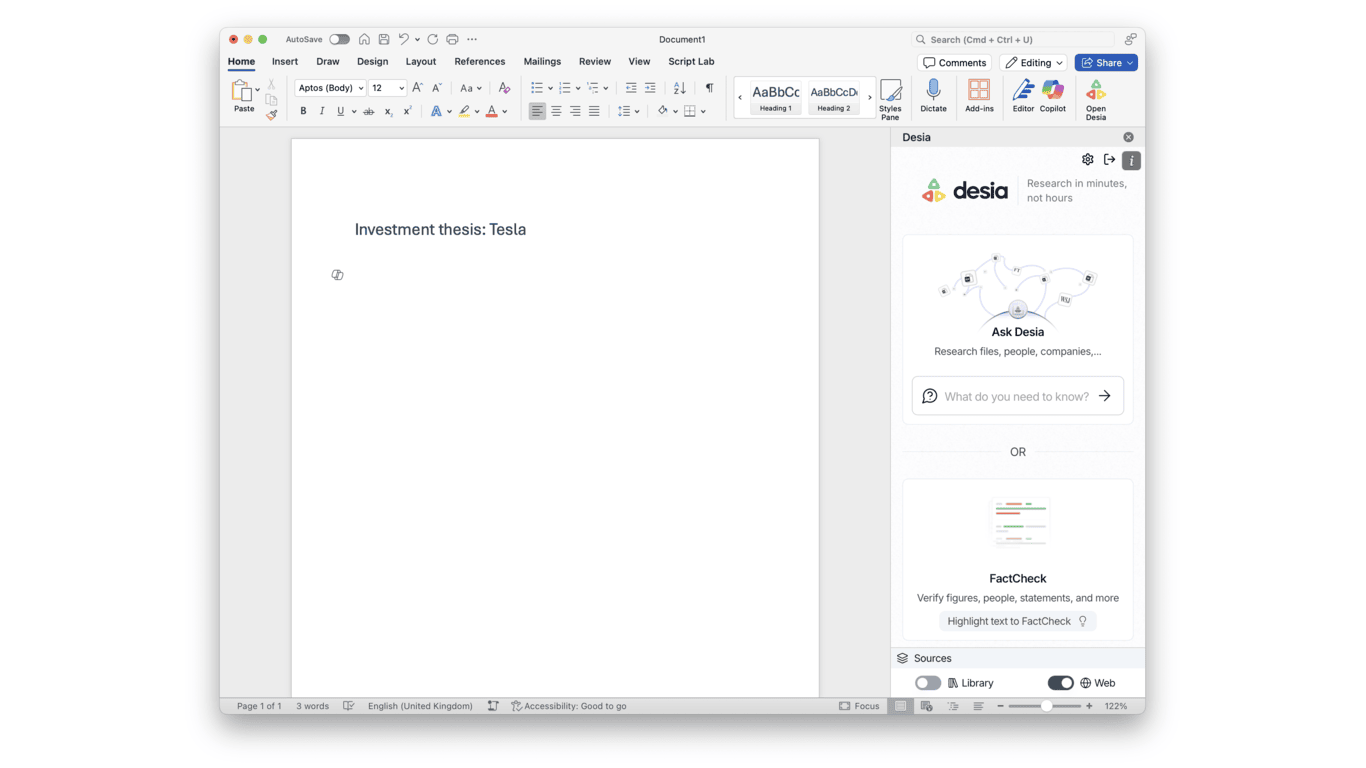The height and width of the screenshot is (768, 1366).
Task: Open the Layout tab
Action: pyautogui.click(x=421, y=62)
